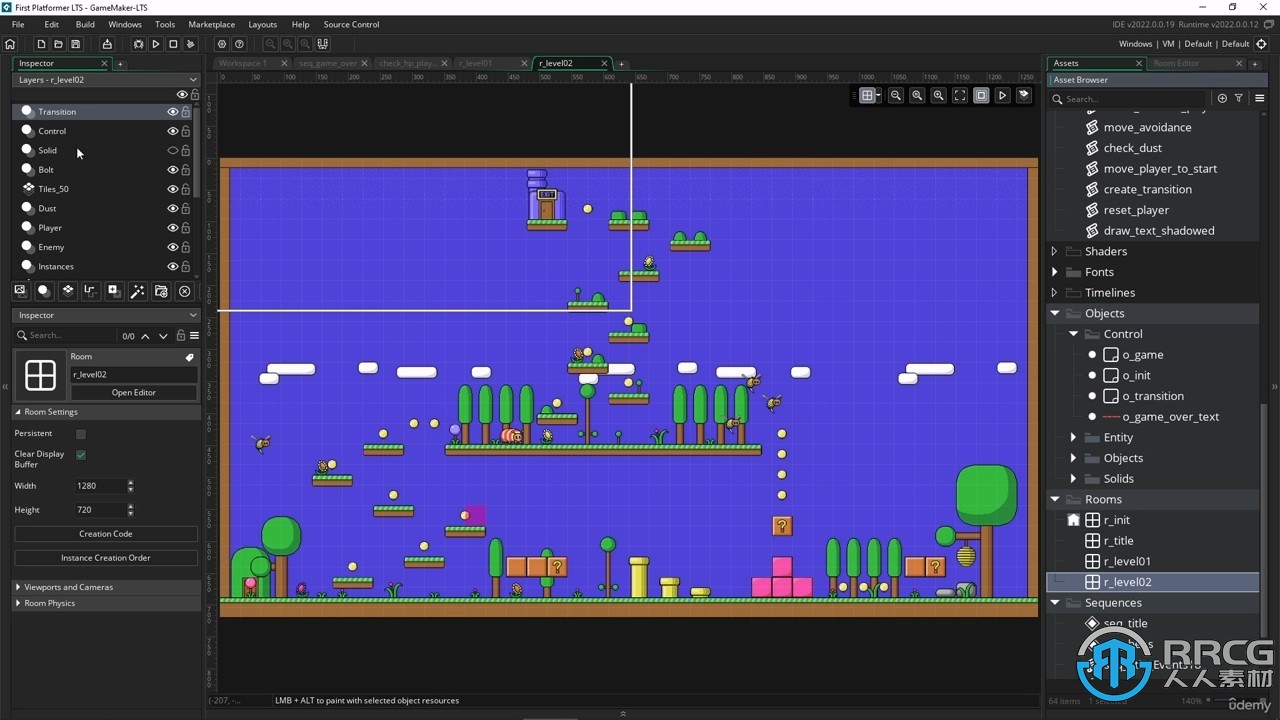Expand the Timelines folder
This screenshot has width=1280, height=720.
pyautogui.click(x=1054, y=293)
